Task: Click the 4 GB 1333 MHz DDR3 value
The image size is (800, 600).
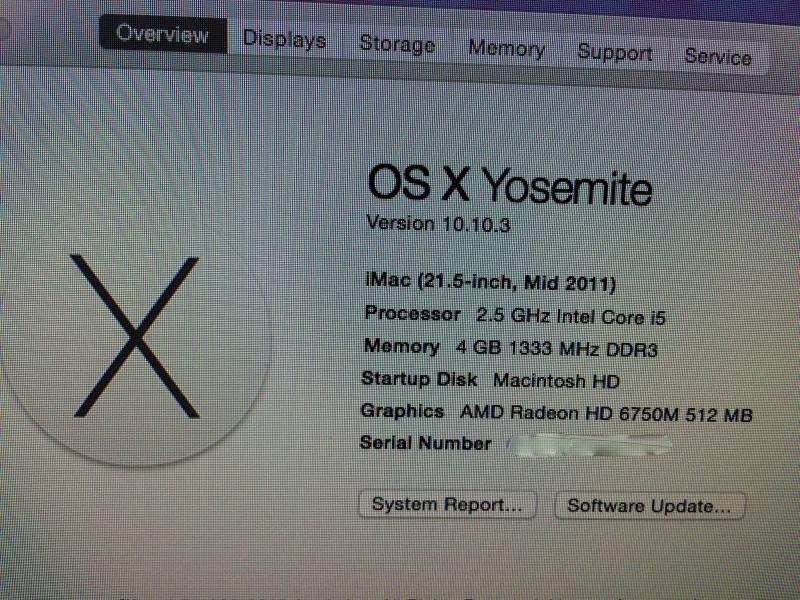Action: (x=556, y=349)
